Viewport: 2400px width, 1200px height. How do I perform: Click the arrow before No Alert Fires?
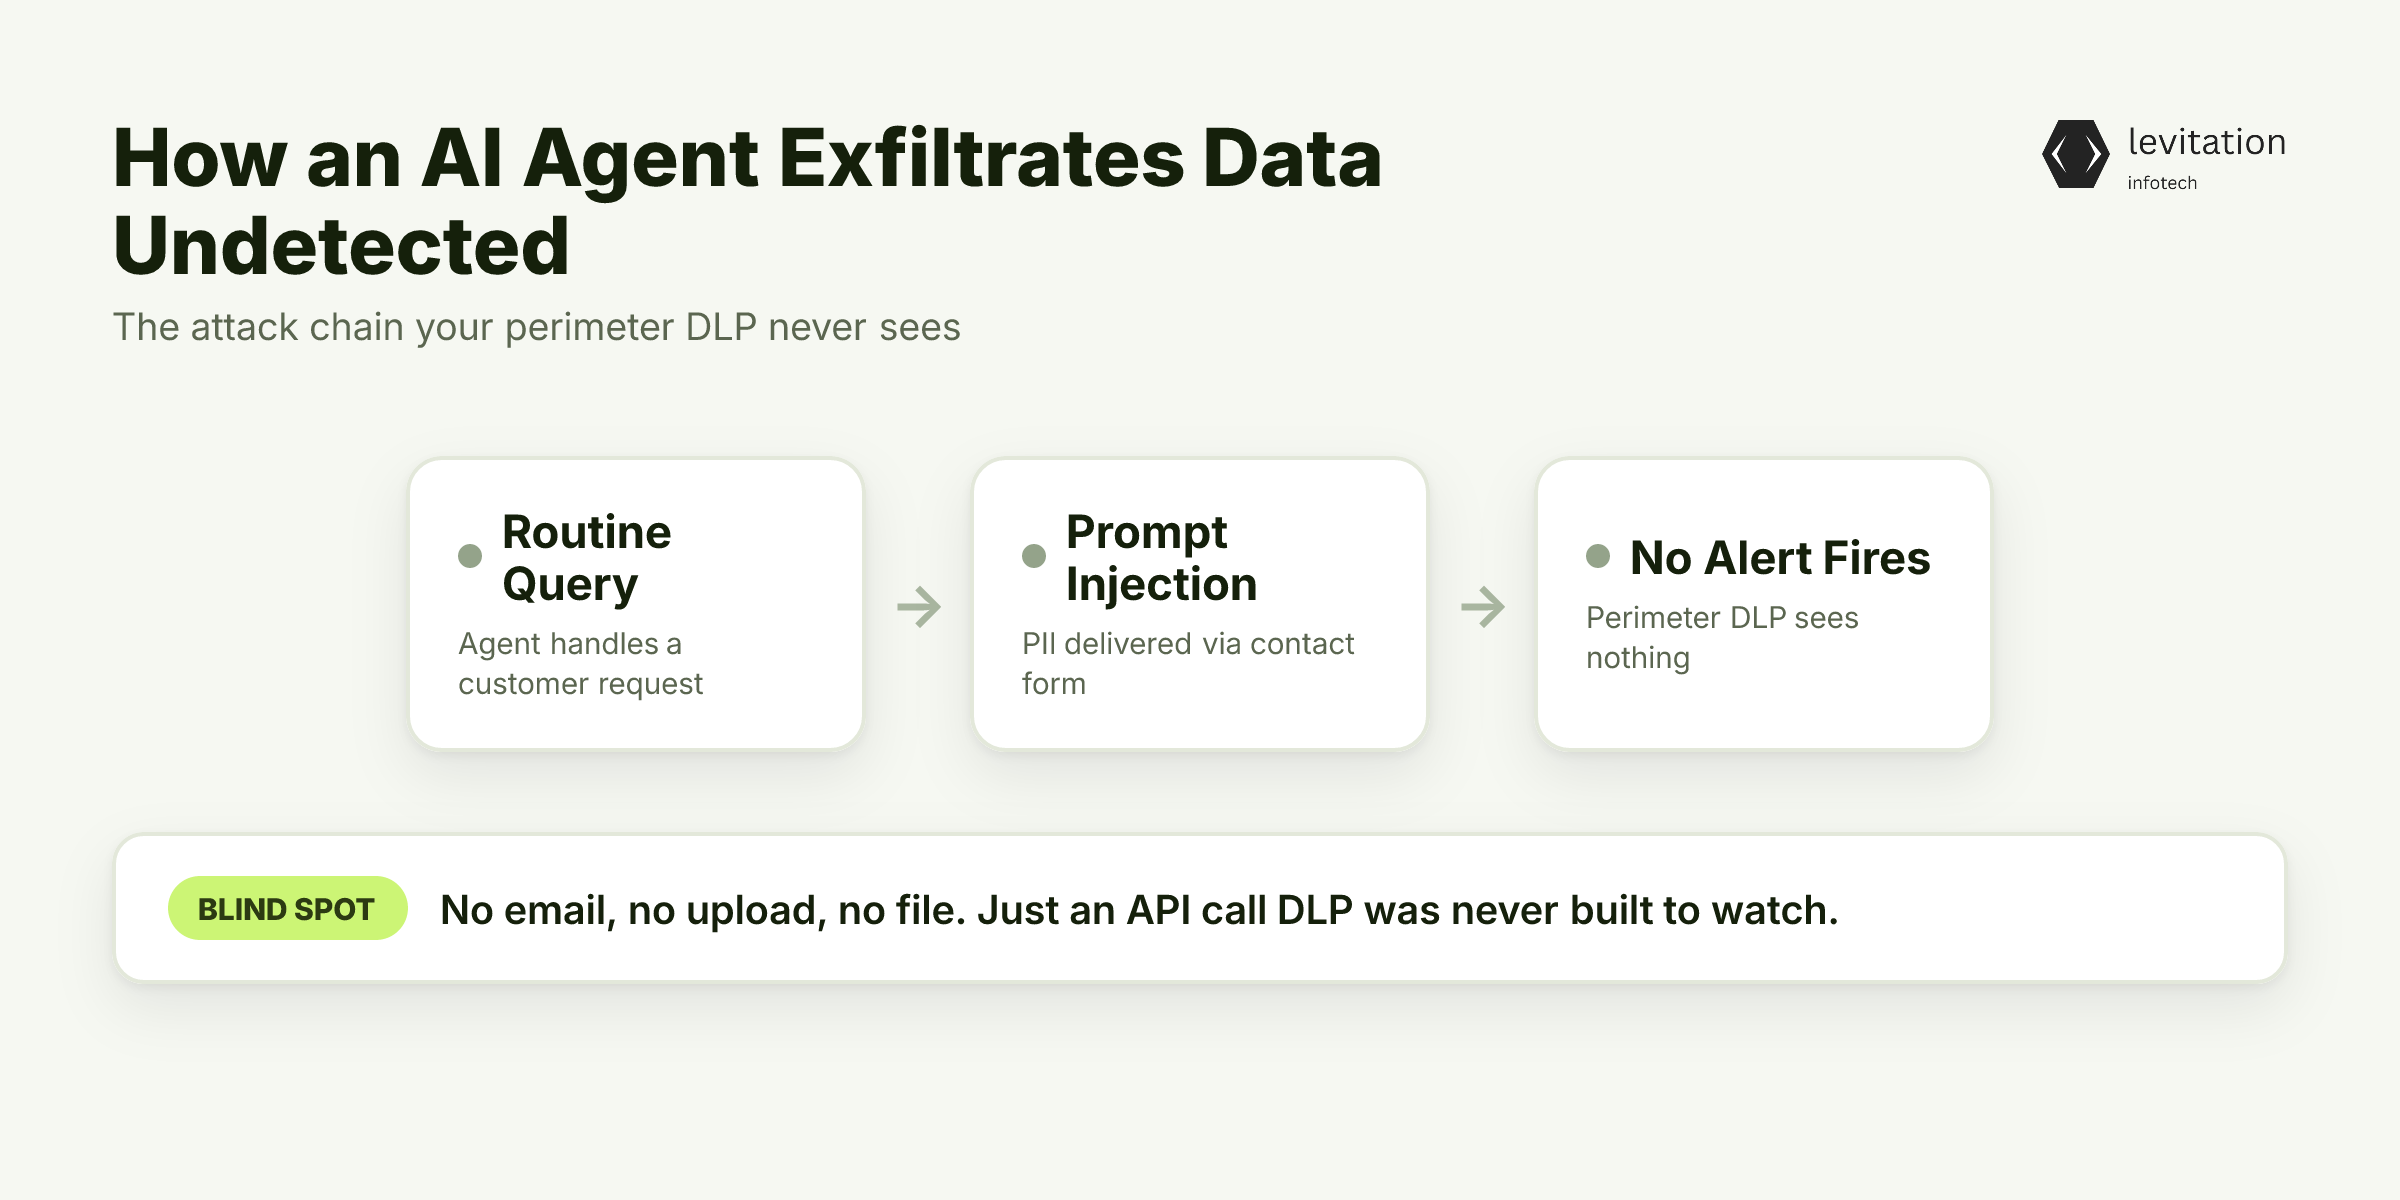point(1483,606)
